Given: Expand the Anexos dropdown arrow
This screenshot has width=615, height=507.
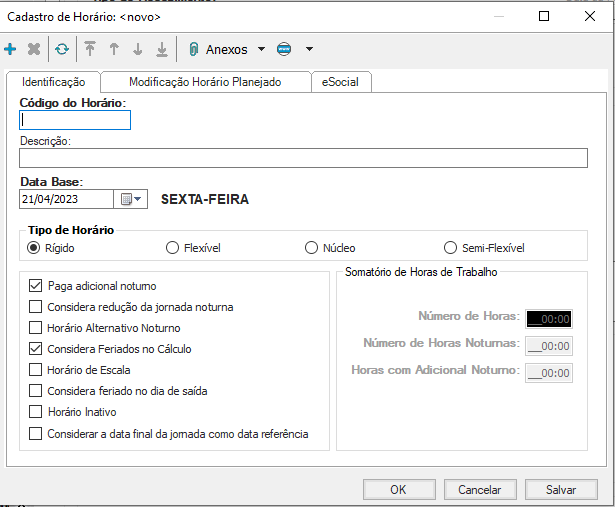Looking at the screenshot, I should 261,49.
